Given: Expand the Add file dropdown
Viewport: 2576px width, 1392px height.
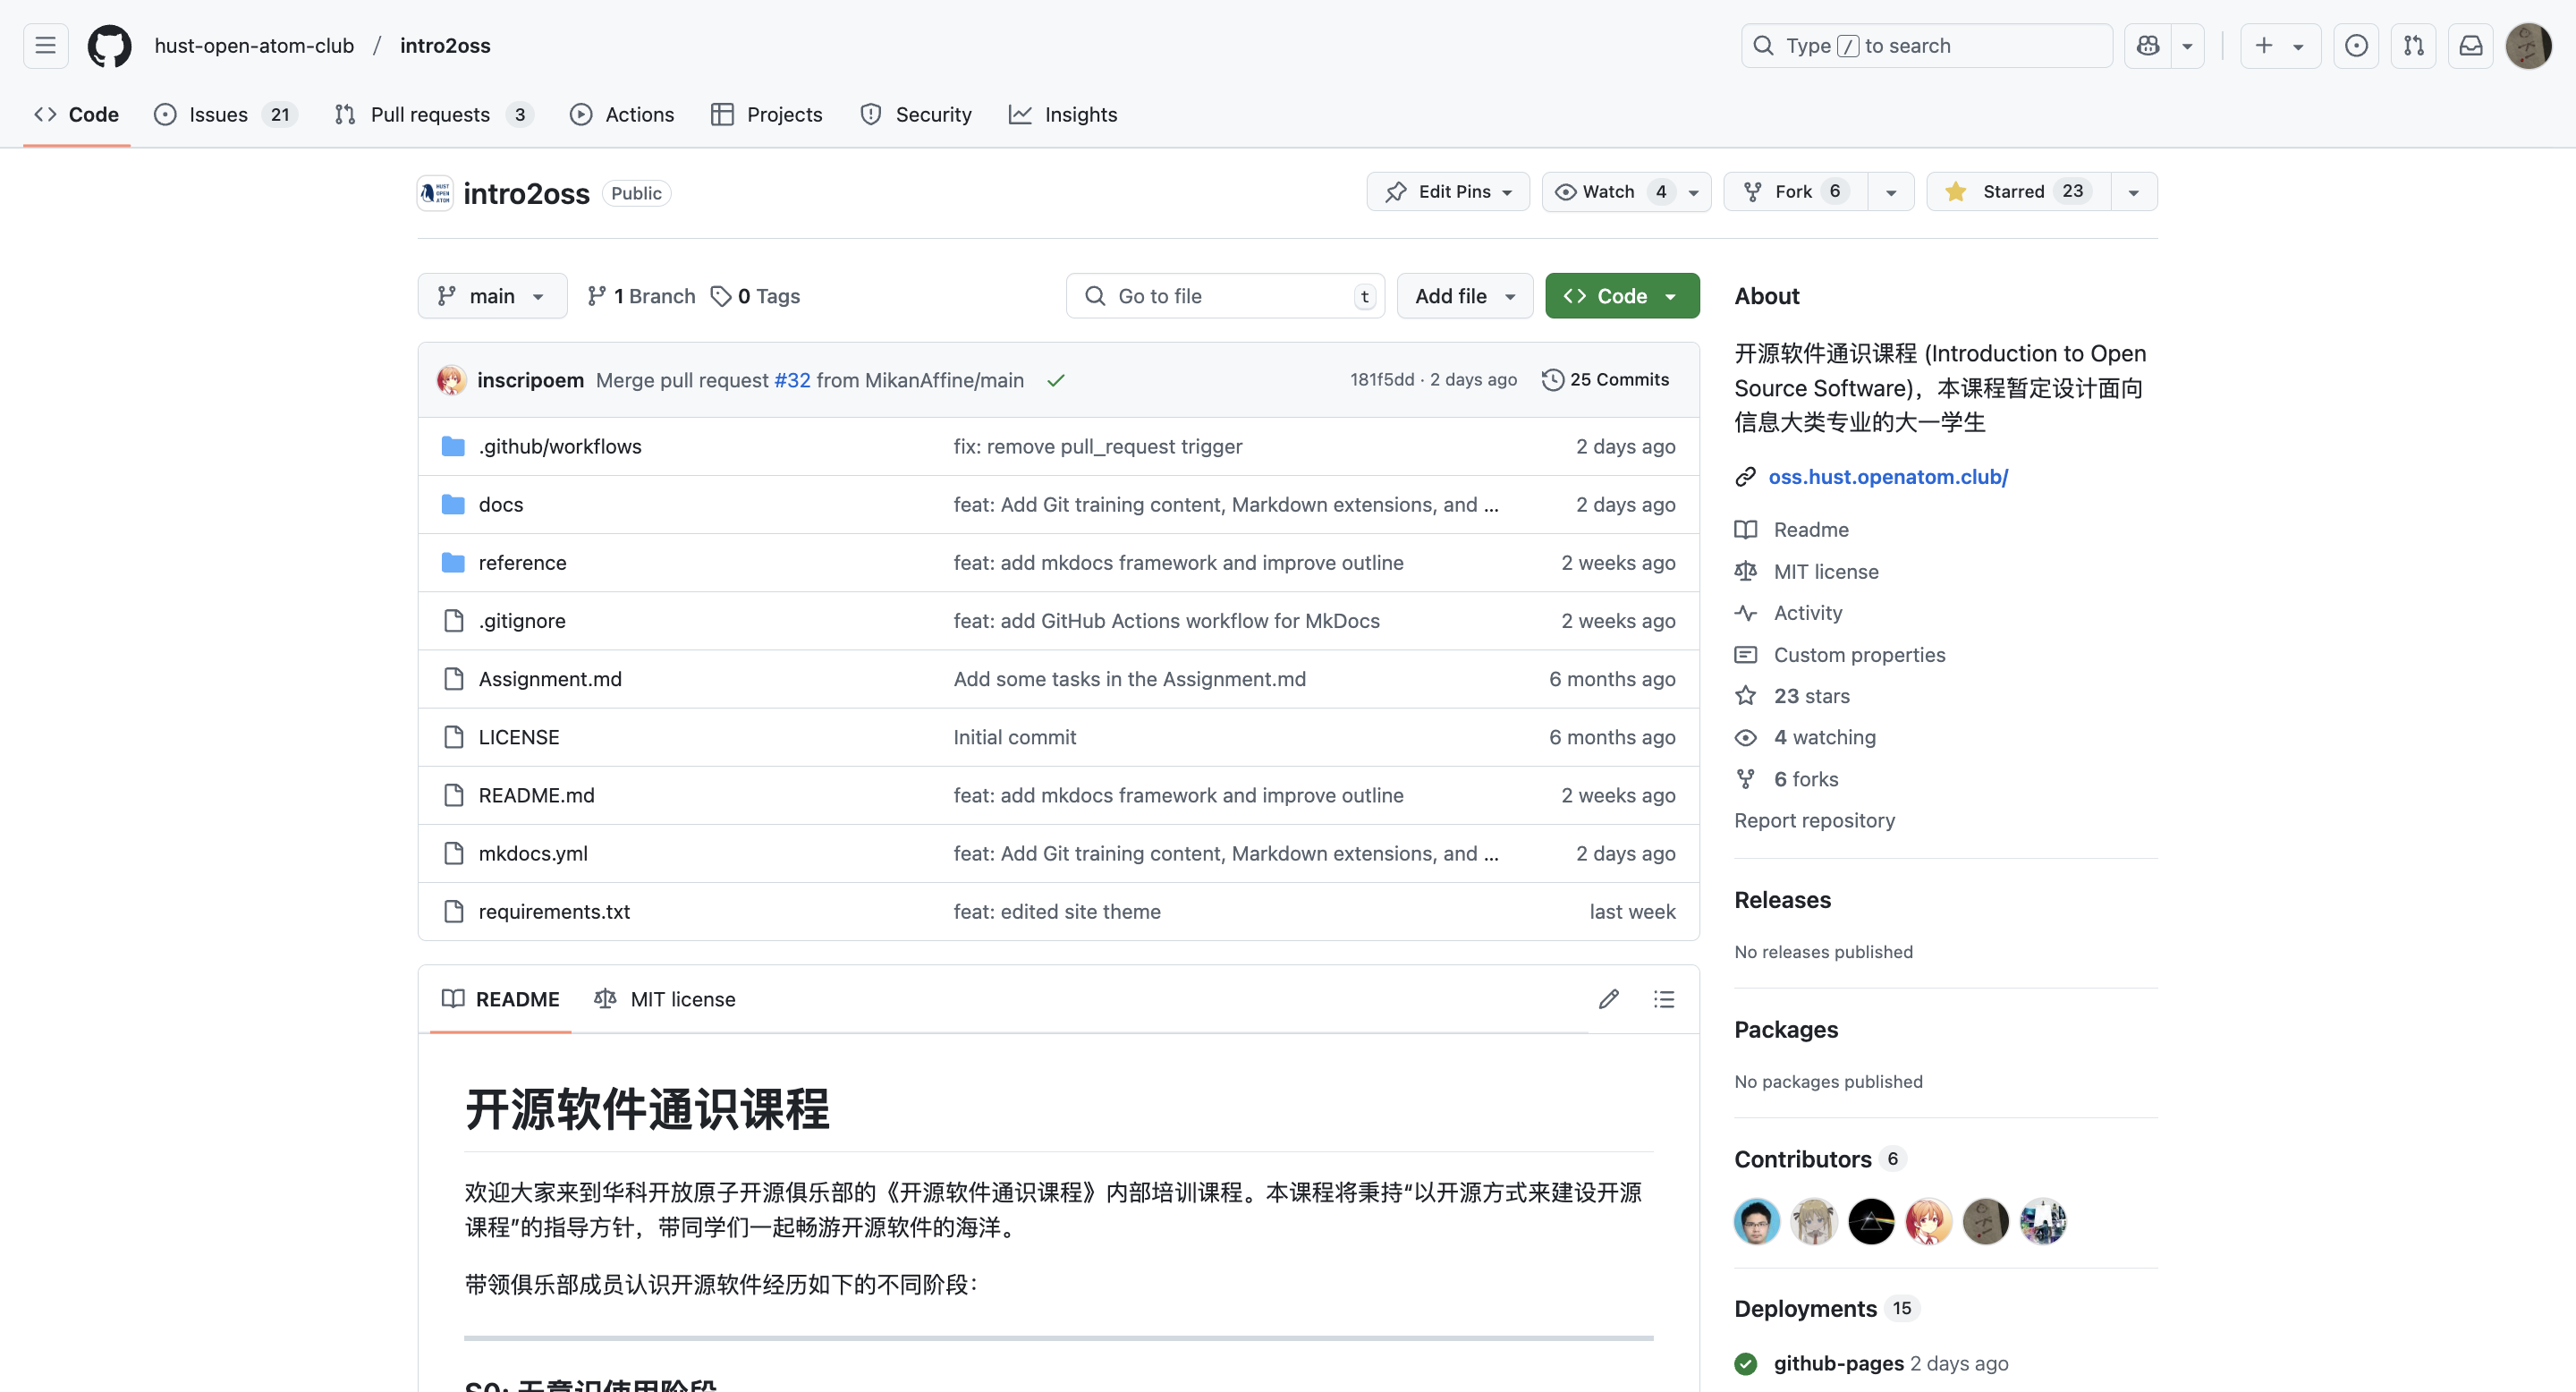Looking at the screenshot, I should 1465,296.
